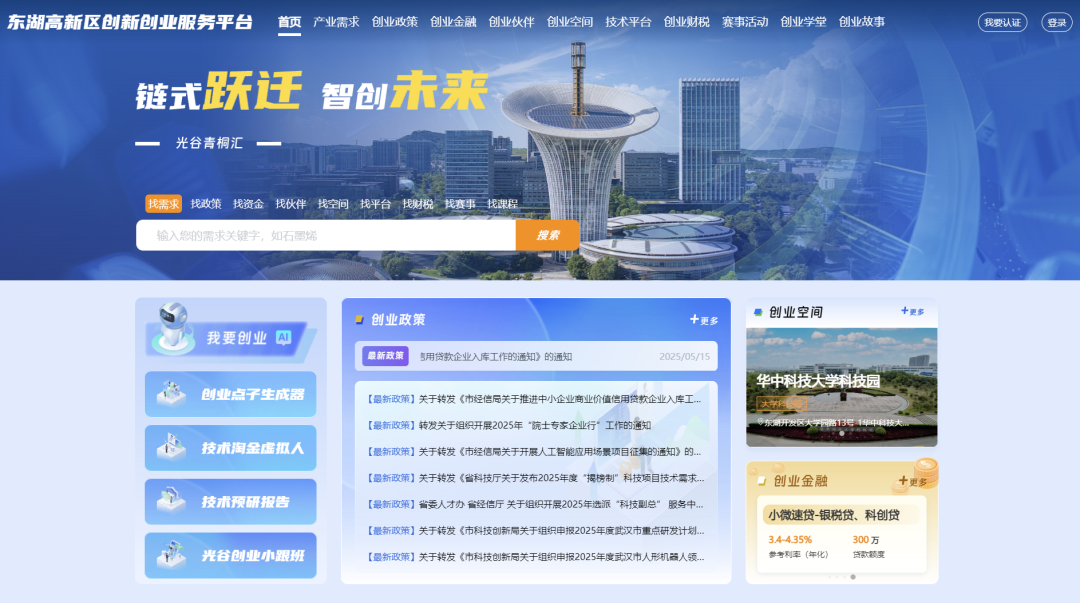Screen dimensions: 1080x603
Task: Click the icon on the 技术淘金虚拟人 card
Action: pyautogui.click(x=171, y=448)
